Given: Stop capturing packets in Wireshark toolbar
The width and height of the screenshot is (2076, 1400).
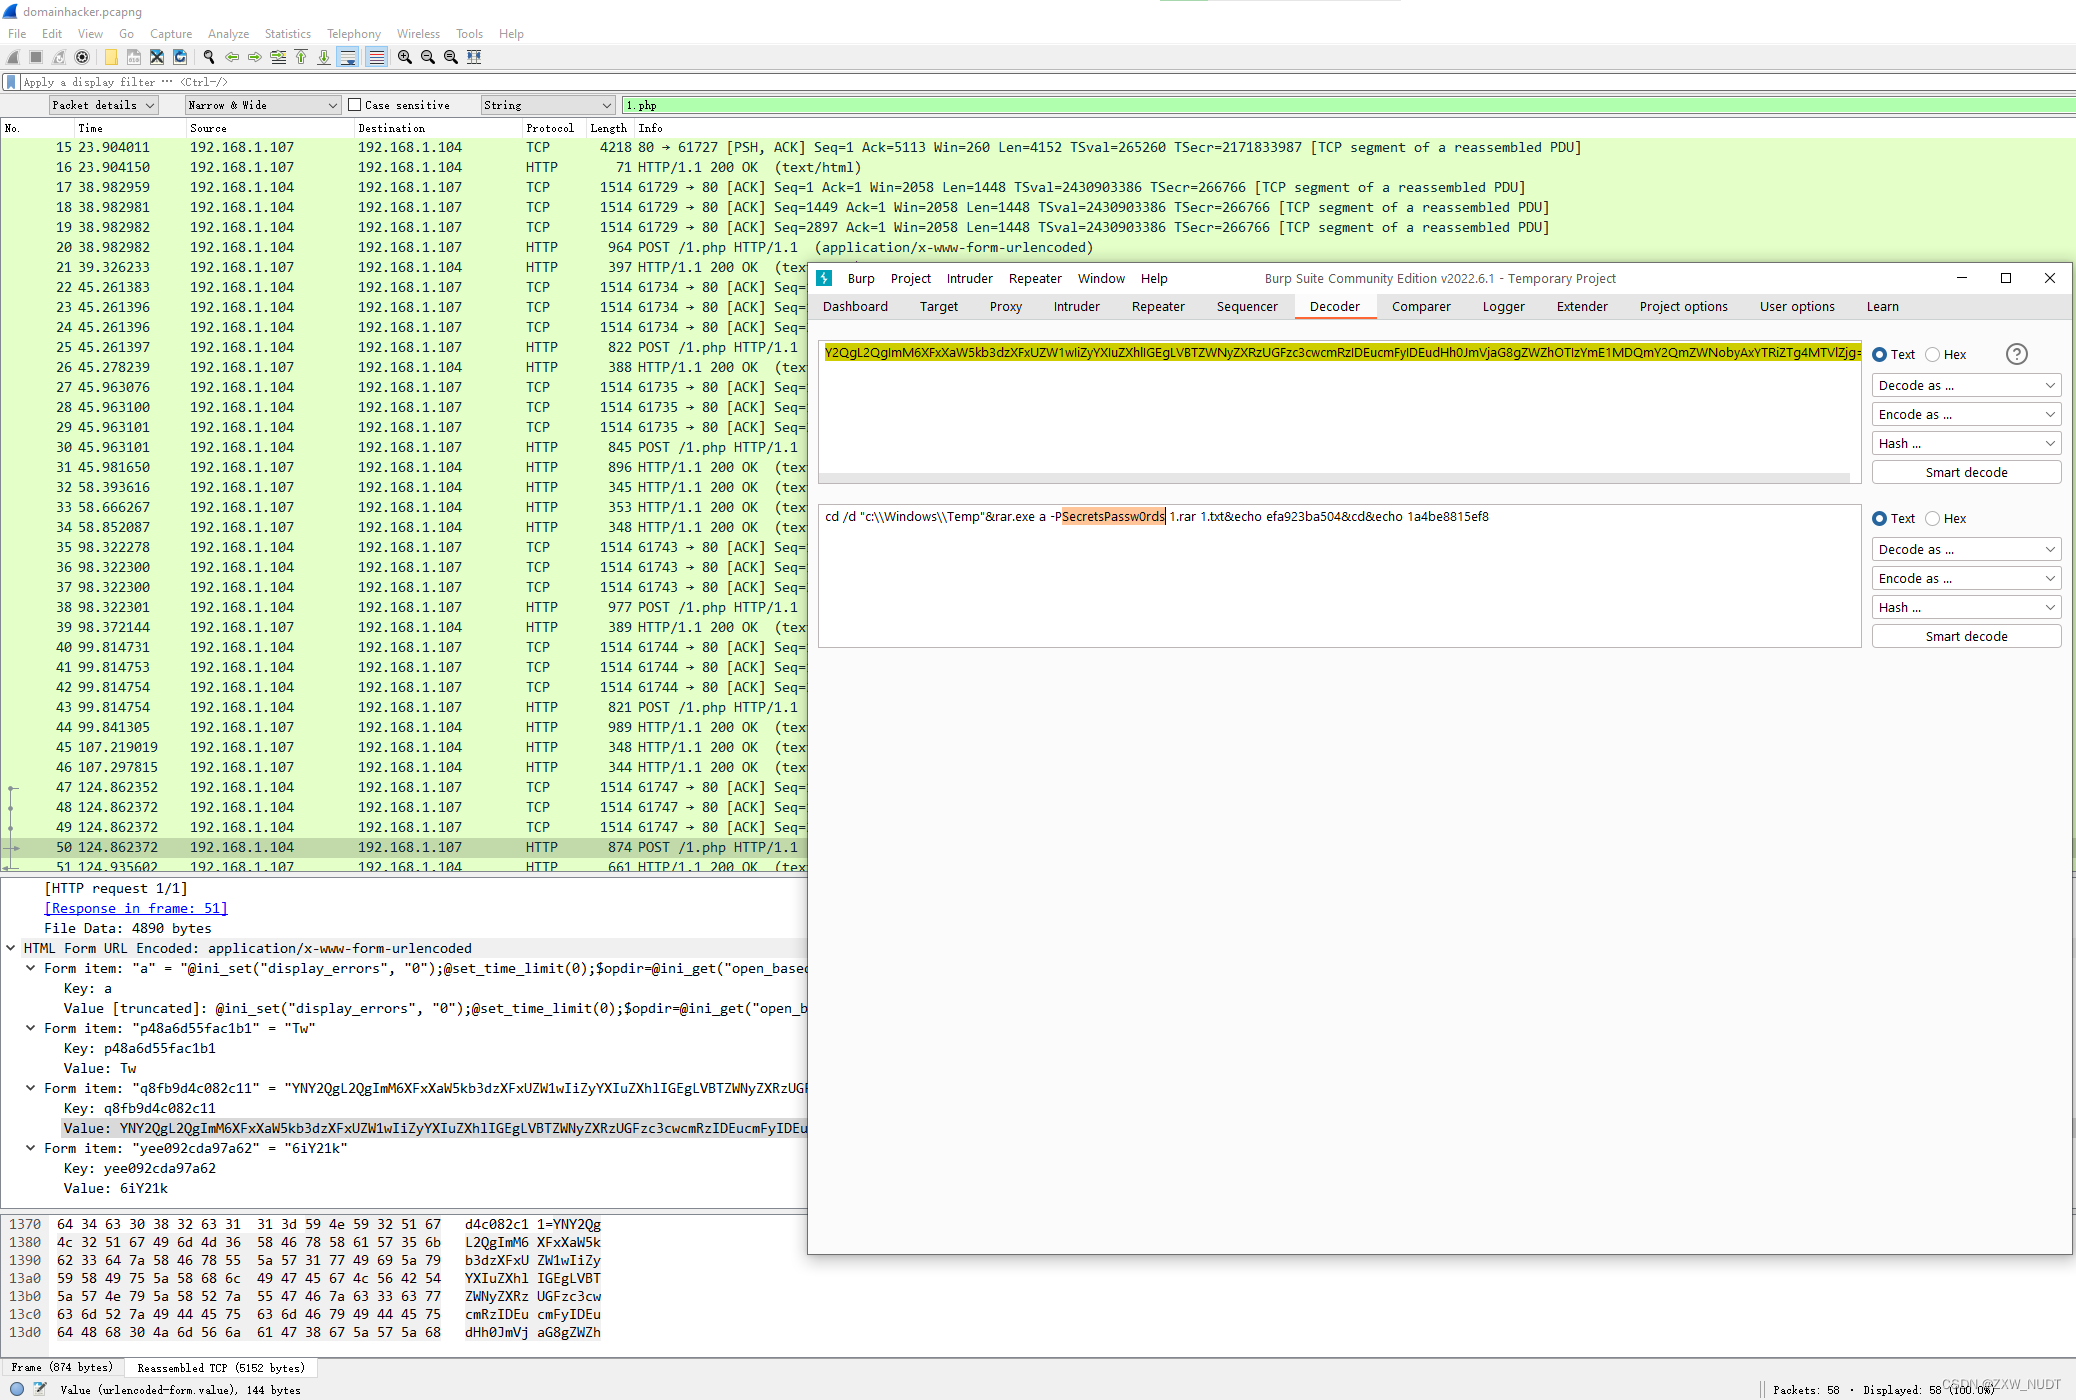Looking at the screenshot, I should point(36,57).
